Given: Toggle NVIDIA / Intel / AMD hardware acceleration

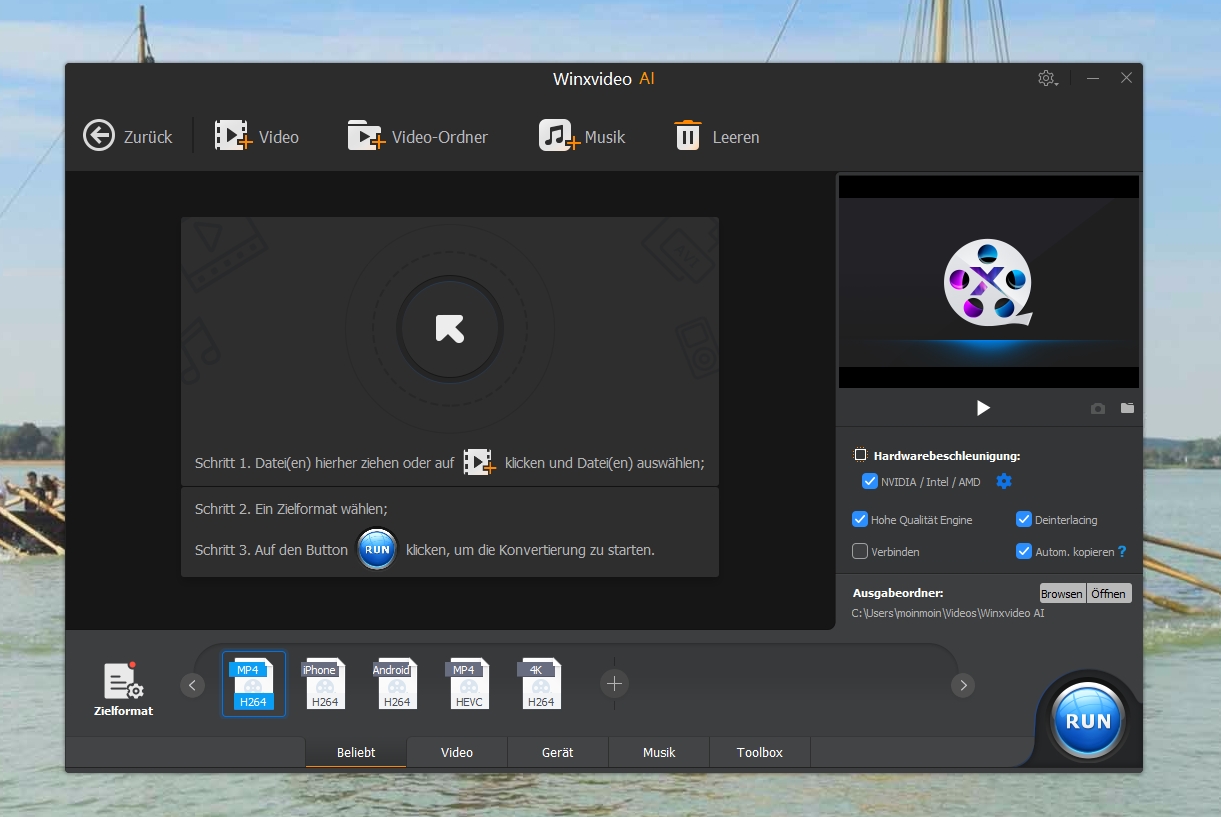Looking at the screenshot, I should click(869, 482).
